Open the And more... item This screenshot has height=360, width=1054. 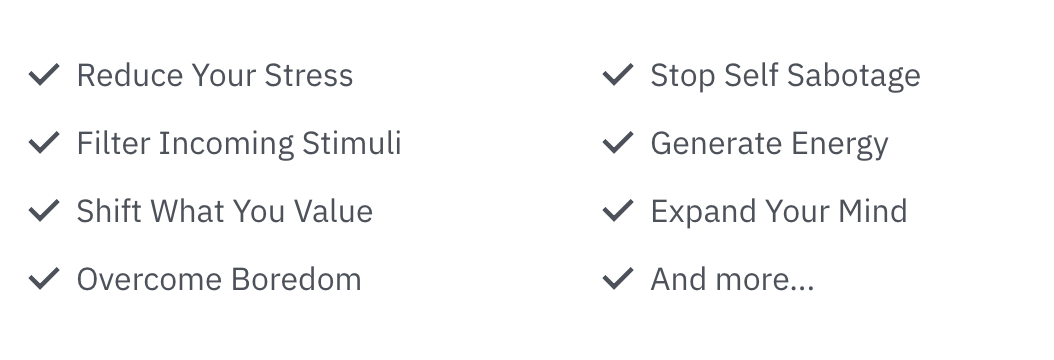[x=732, y=279]
